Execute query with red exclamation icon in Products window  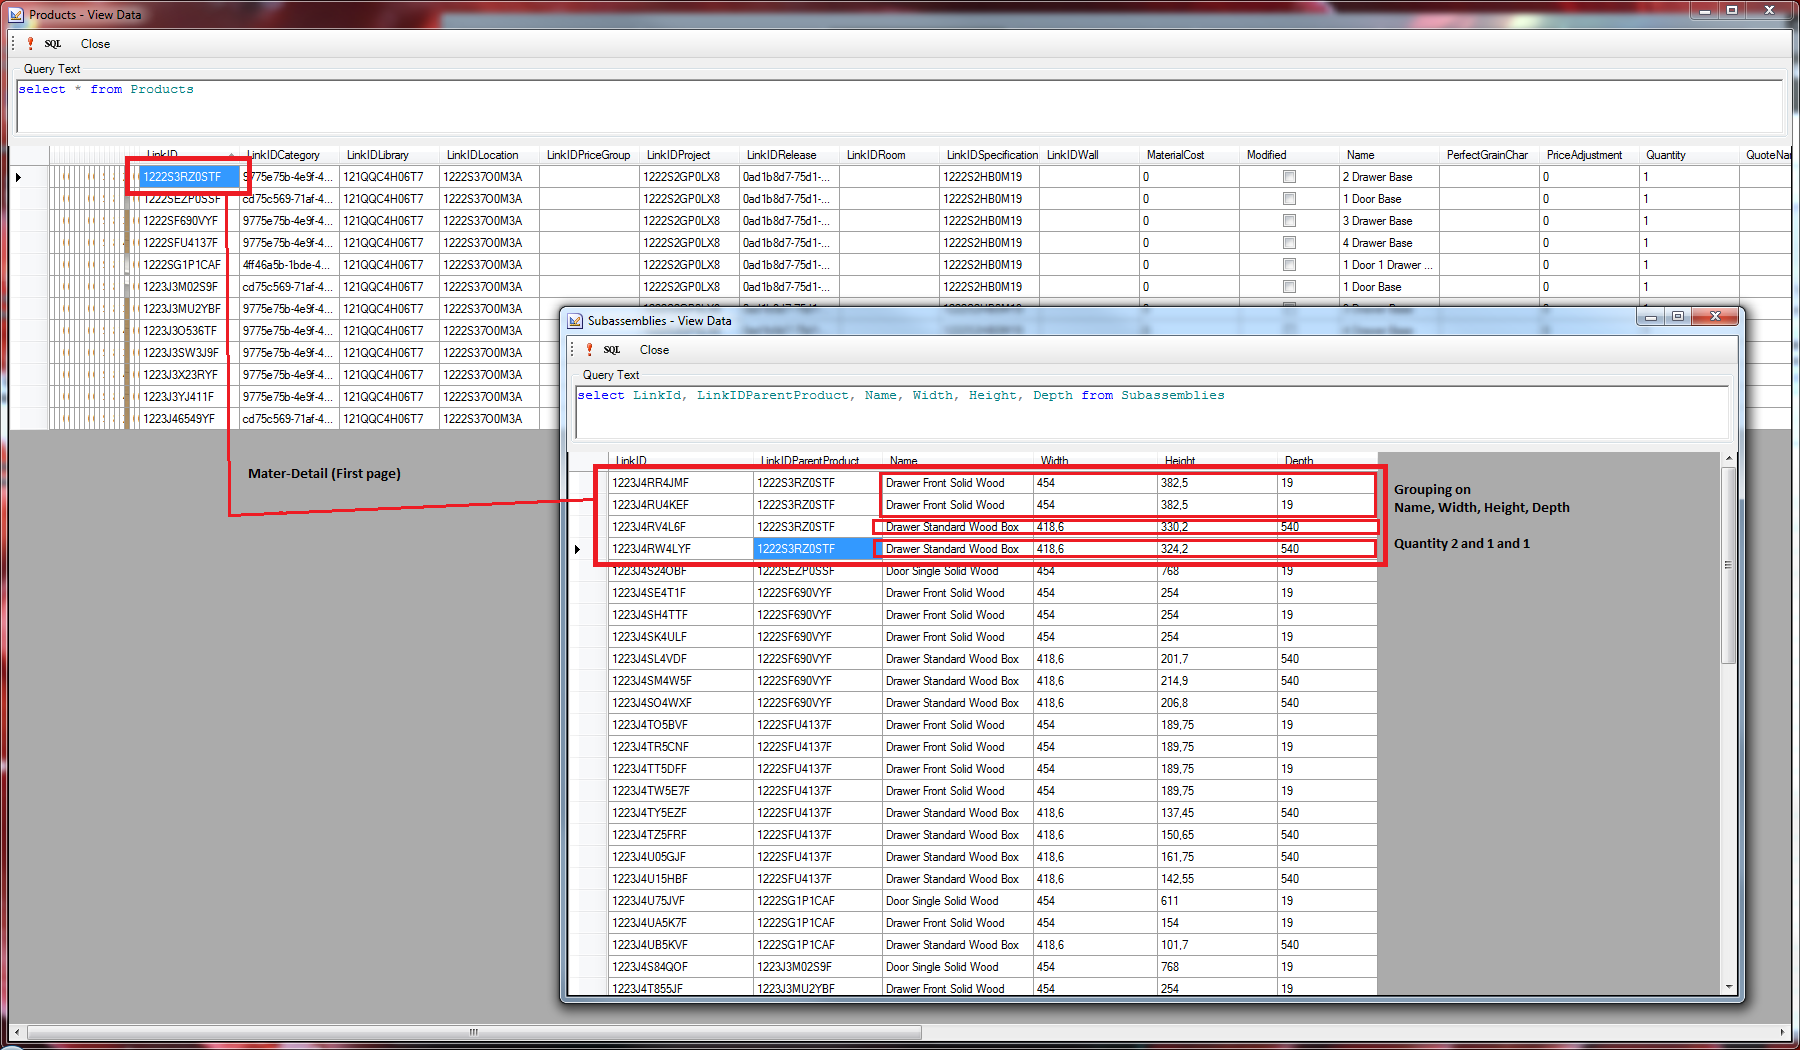point(30,43)
